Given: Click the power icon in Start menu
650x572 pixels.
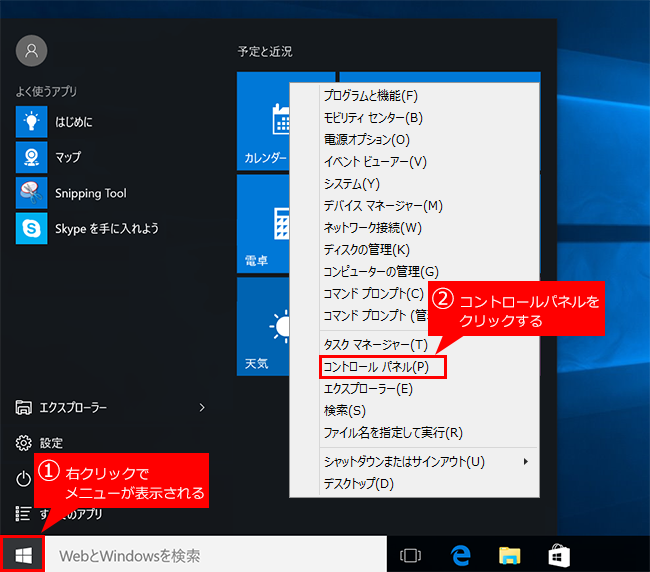Looking at the screenshot, I should tap(23, 479).
